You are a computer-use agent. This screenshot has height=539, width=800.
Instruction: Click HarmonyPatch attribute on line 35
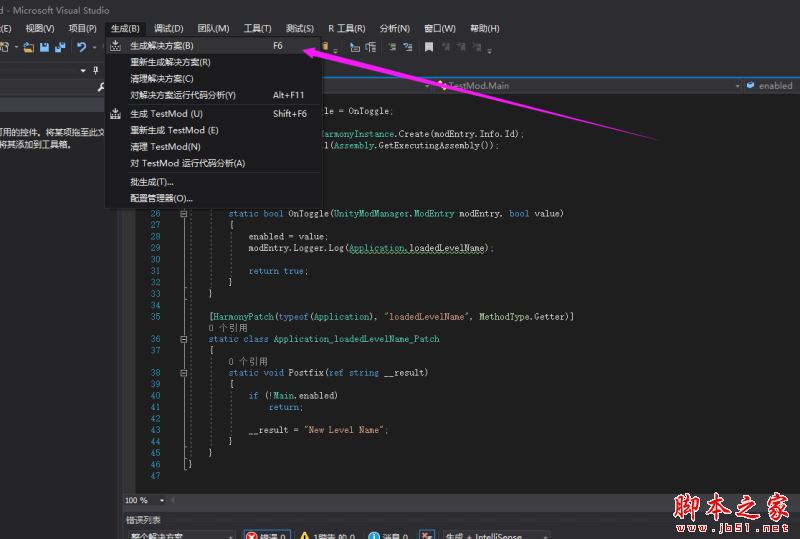242,317
